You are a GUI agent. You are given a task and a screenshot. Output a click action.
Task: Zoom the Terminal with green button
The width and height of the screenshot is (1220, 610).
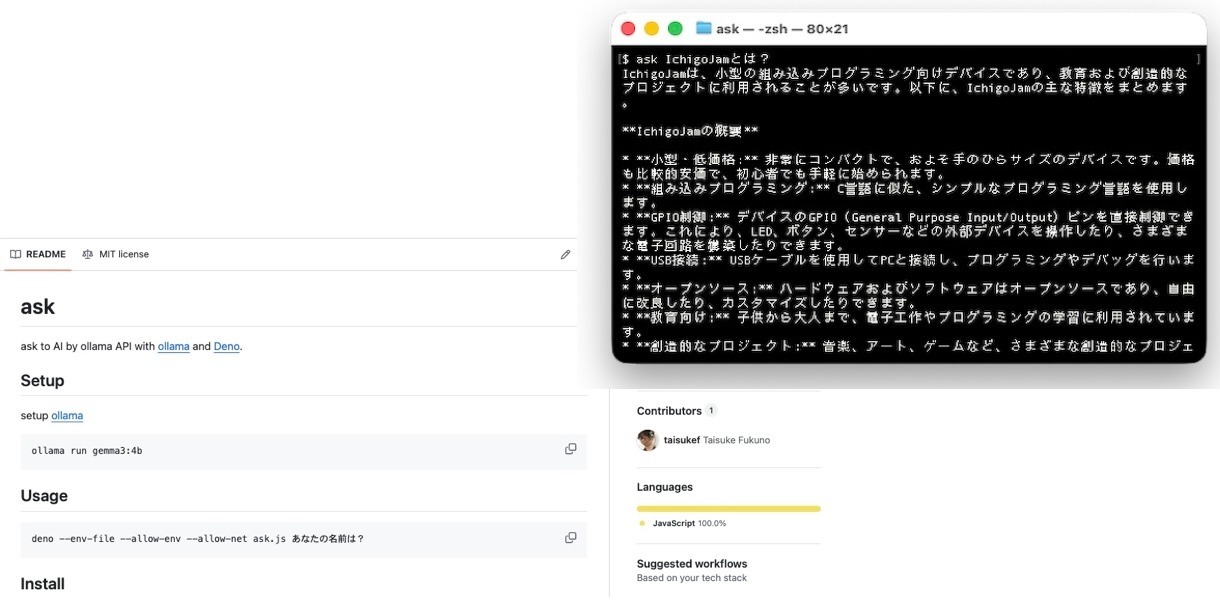pos(675,29)
